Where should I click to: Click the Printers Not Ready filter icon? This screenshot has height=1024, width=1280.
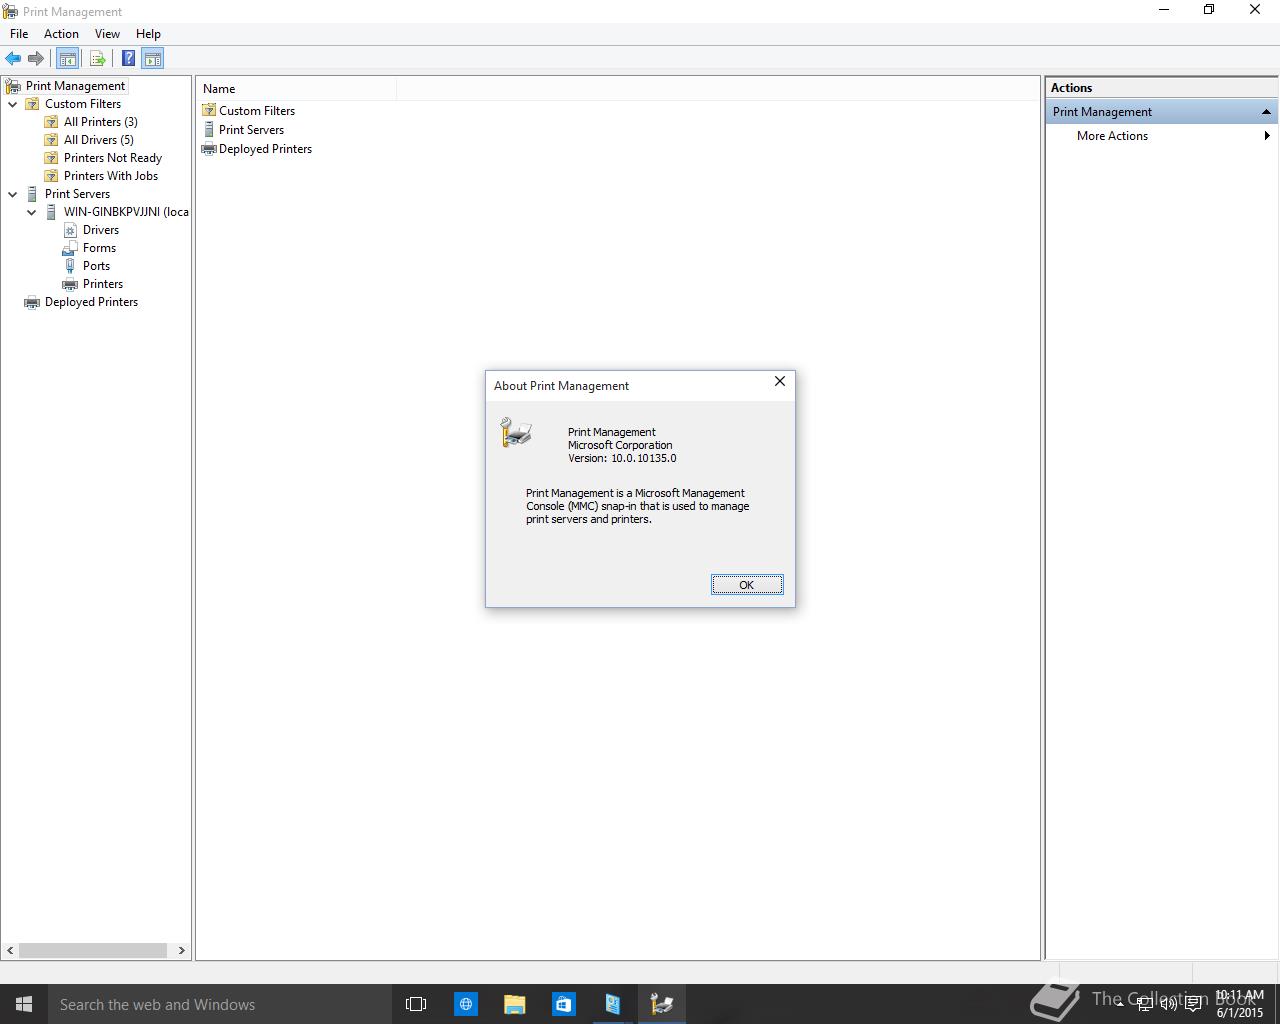(x=51, y=158)
